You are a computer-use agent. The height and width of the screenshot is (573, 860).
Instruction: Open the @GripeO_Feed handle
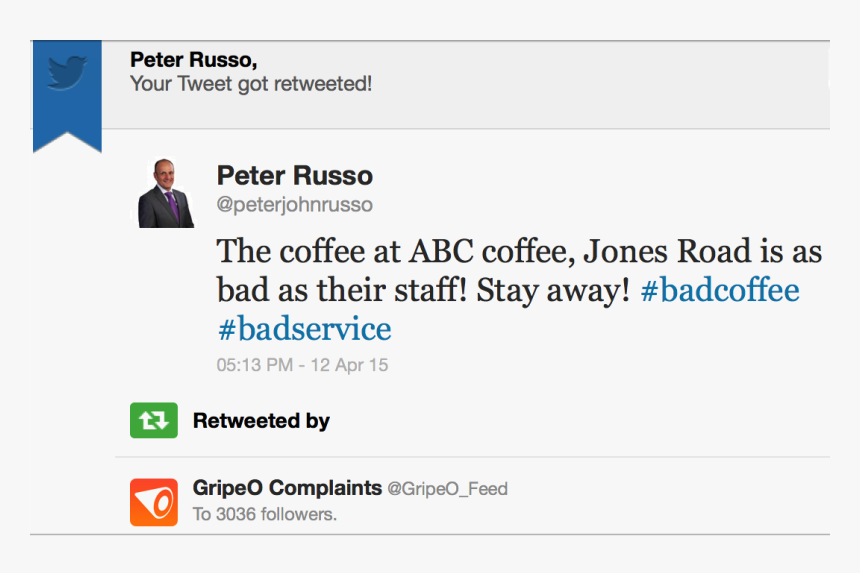(447, 489)
